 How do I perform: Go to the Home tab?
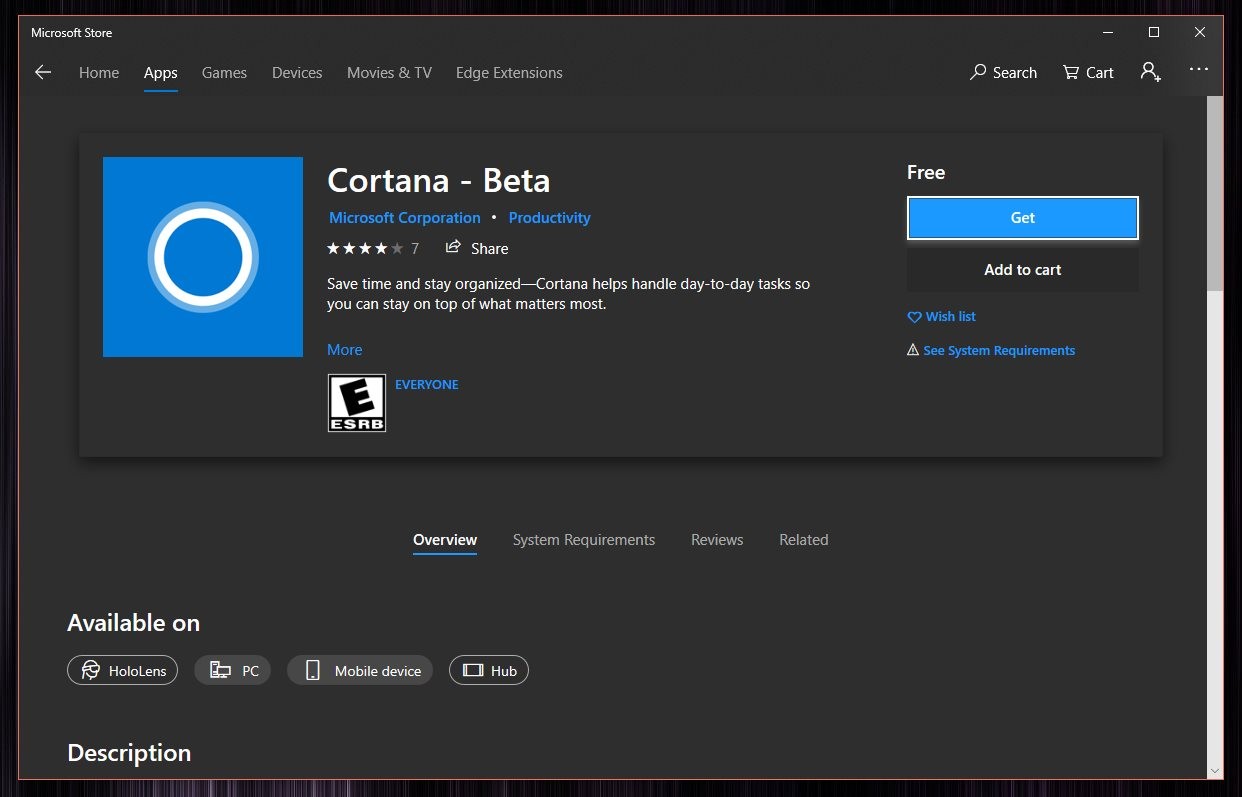pos(99,73)
